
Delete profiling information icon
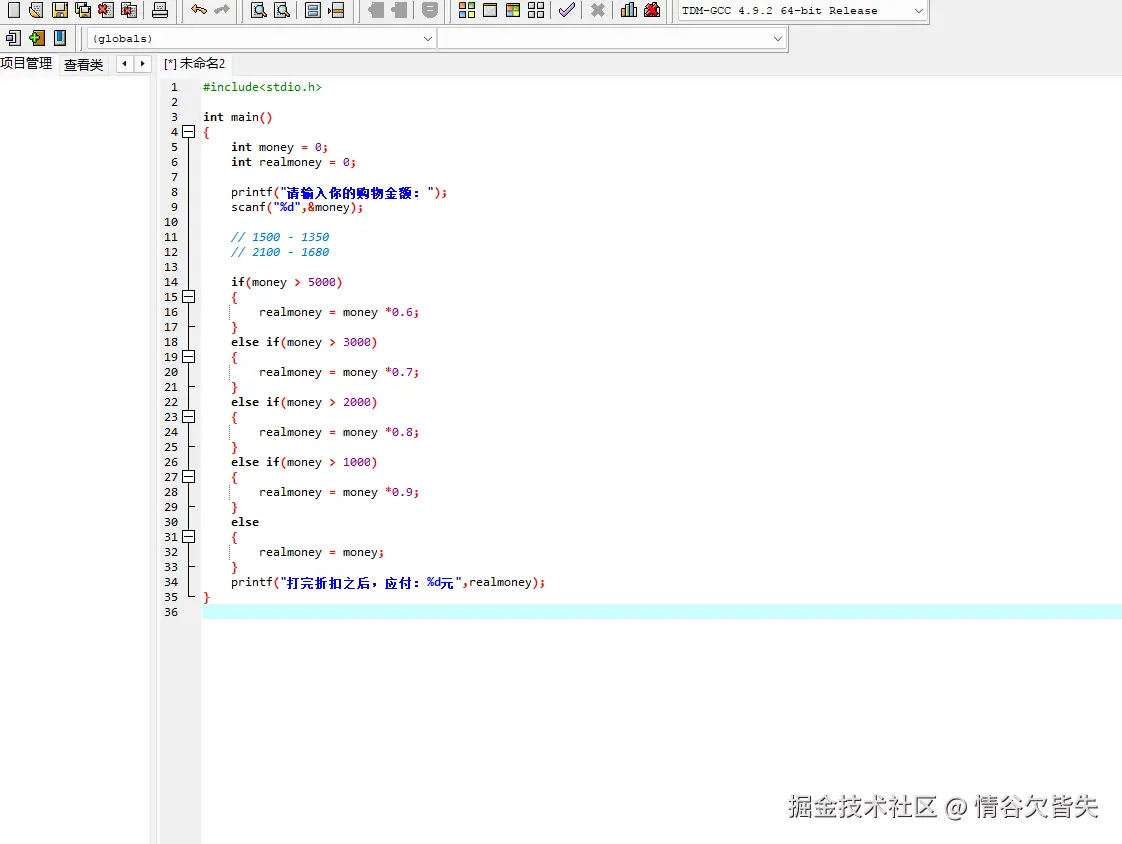(x=652, y=10)
